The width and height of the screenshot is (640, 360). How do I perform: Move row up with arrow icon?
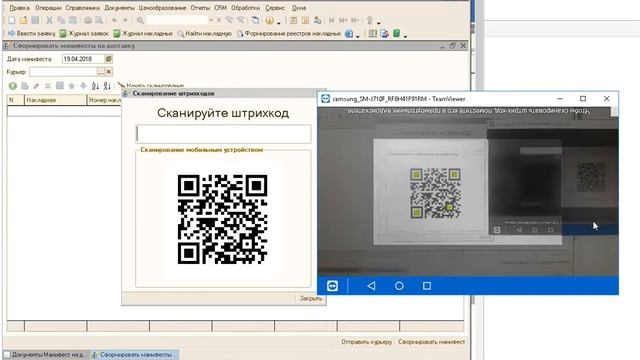pyautogui.click(x=72, y=86)
